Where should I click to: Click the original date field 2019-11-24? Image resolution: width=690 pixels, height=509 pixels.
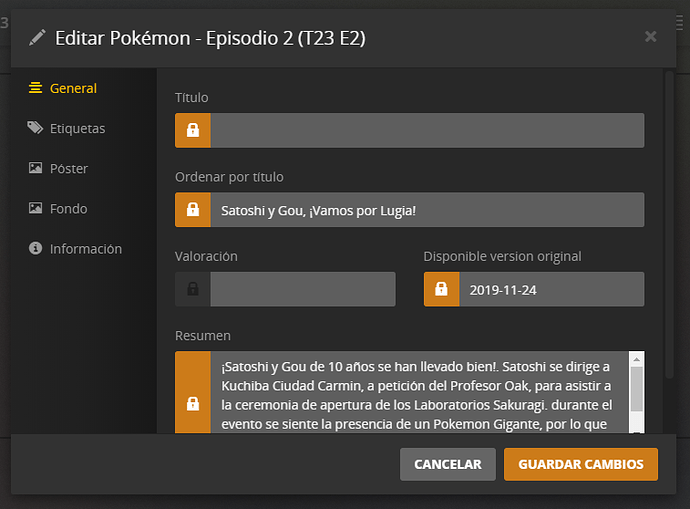tap(552, 289)
